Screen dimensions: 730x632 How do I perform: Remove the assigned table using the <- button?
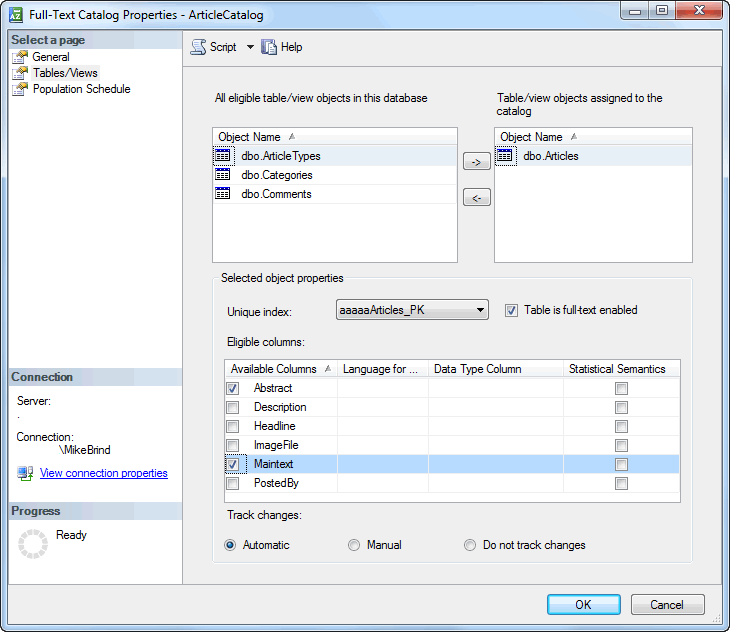(477, 197)
